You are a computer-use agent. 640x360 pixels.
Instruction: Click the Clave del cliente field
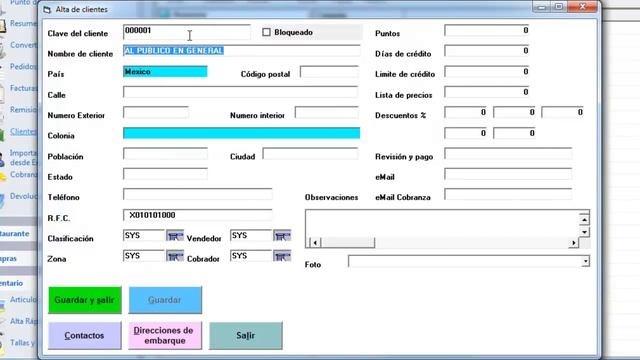pyautogui.click(x=187, y=32)
